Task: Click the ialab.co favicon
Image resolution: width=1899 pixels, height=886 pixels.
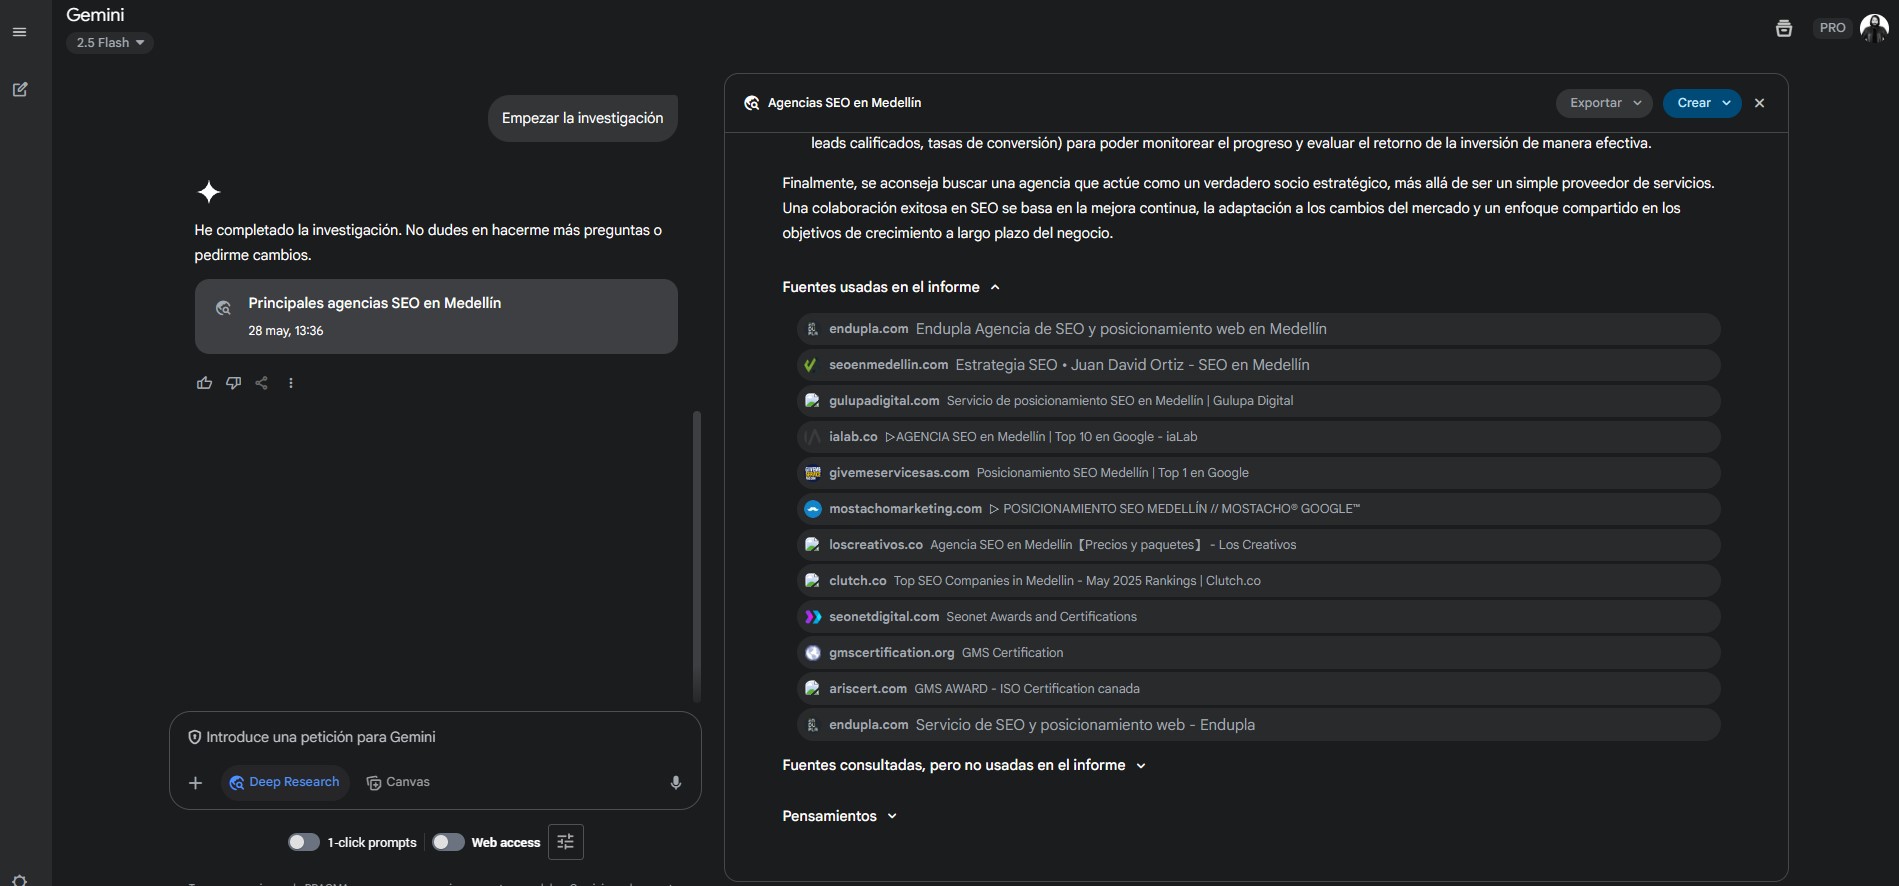Action: point(813,437)
